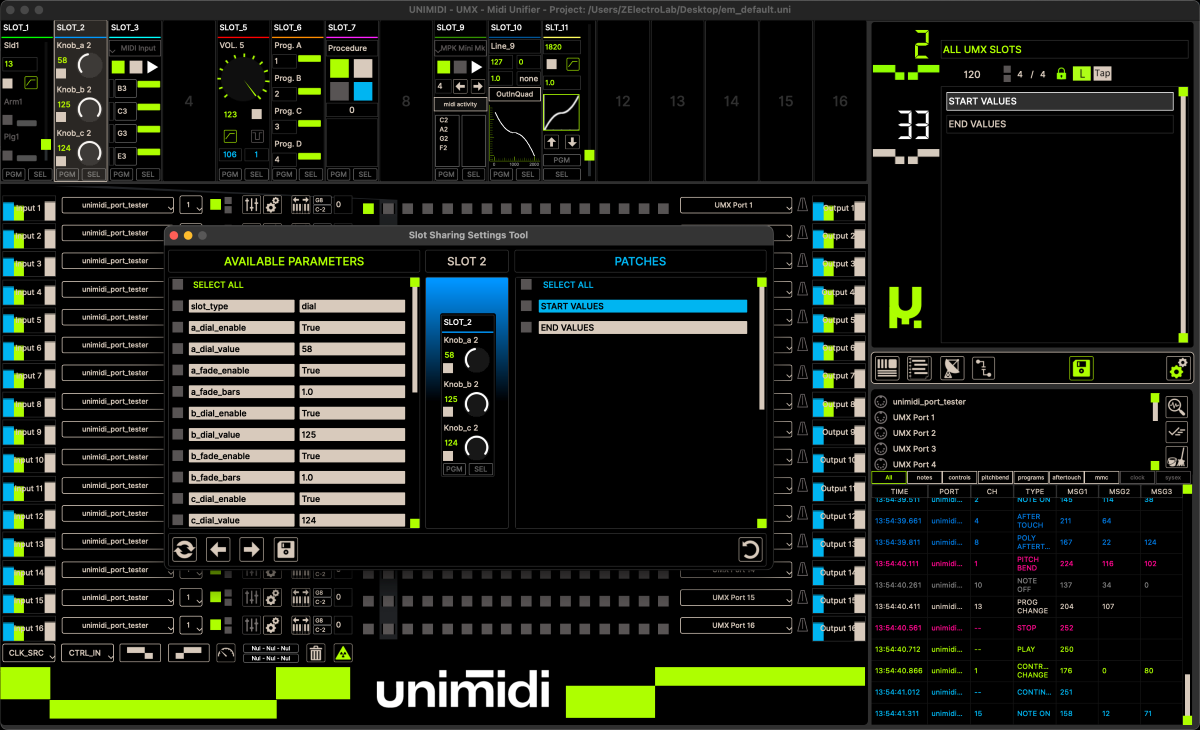
Task: Open gear settings for Input 1 row
Action: 272,205
